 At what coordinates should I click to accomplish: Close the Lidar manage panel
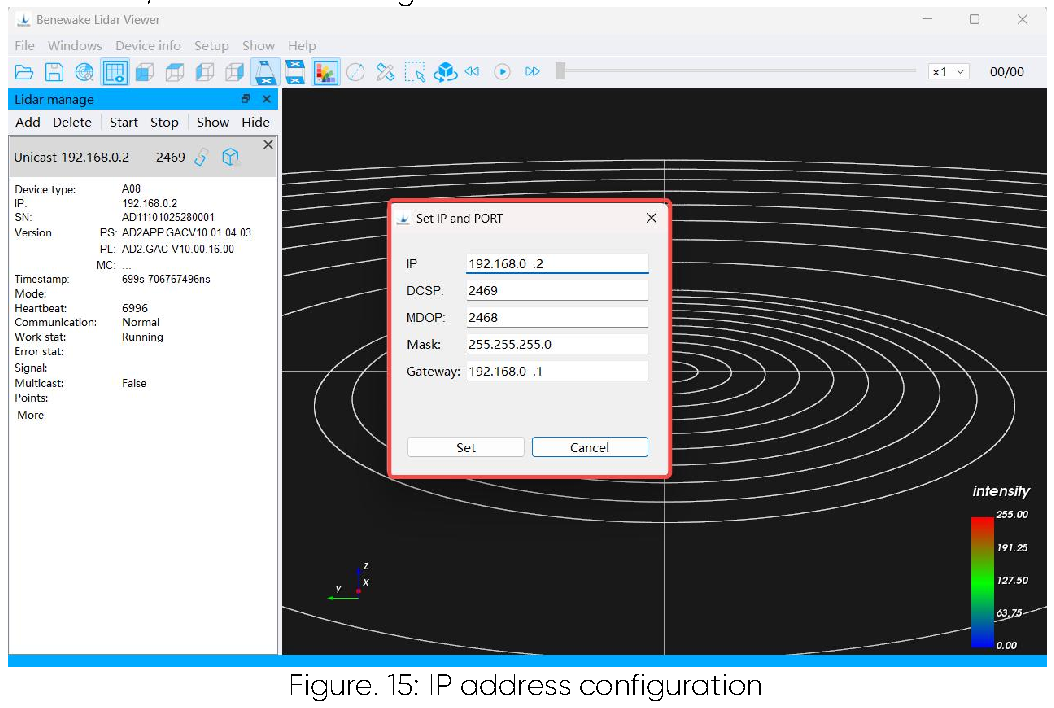(x=267, y=99)
